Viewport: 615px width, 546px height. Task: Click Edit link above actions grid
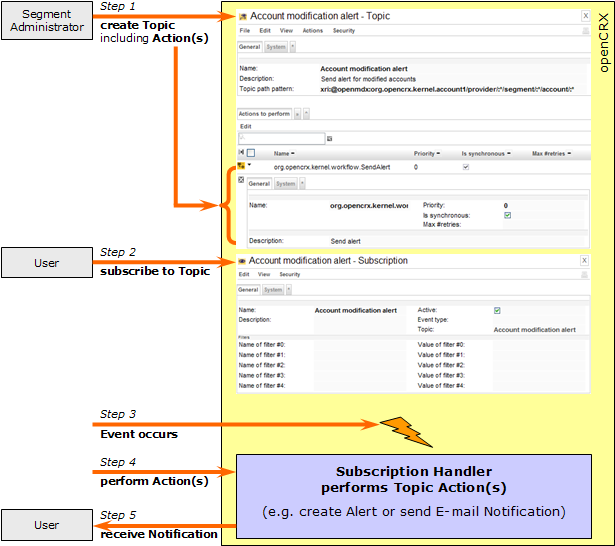246,126
